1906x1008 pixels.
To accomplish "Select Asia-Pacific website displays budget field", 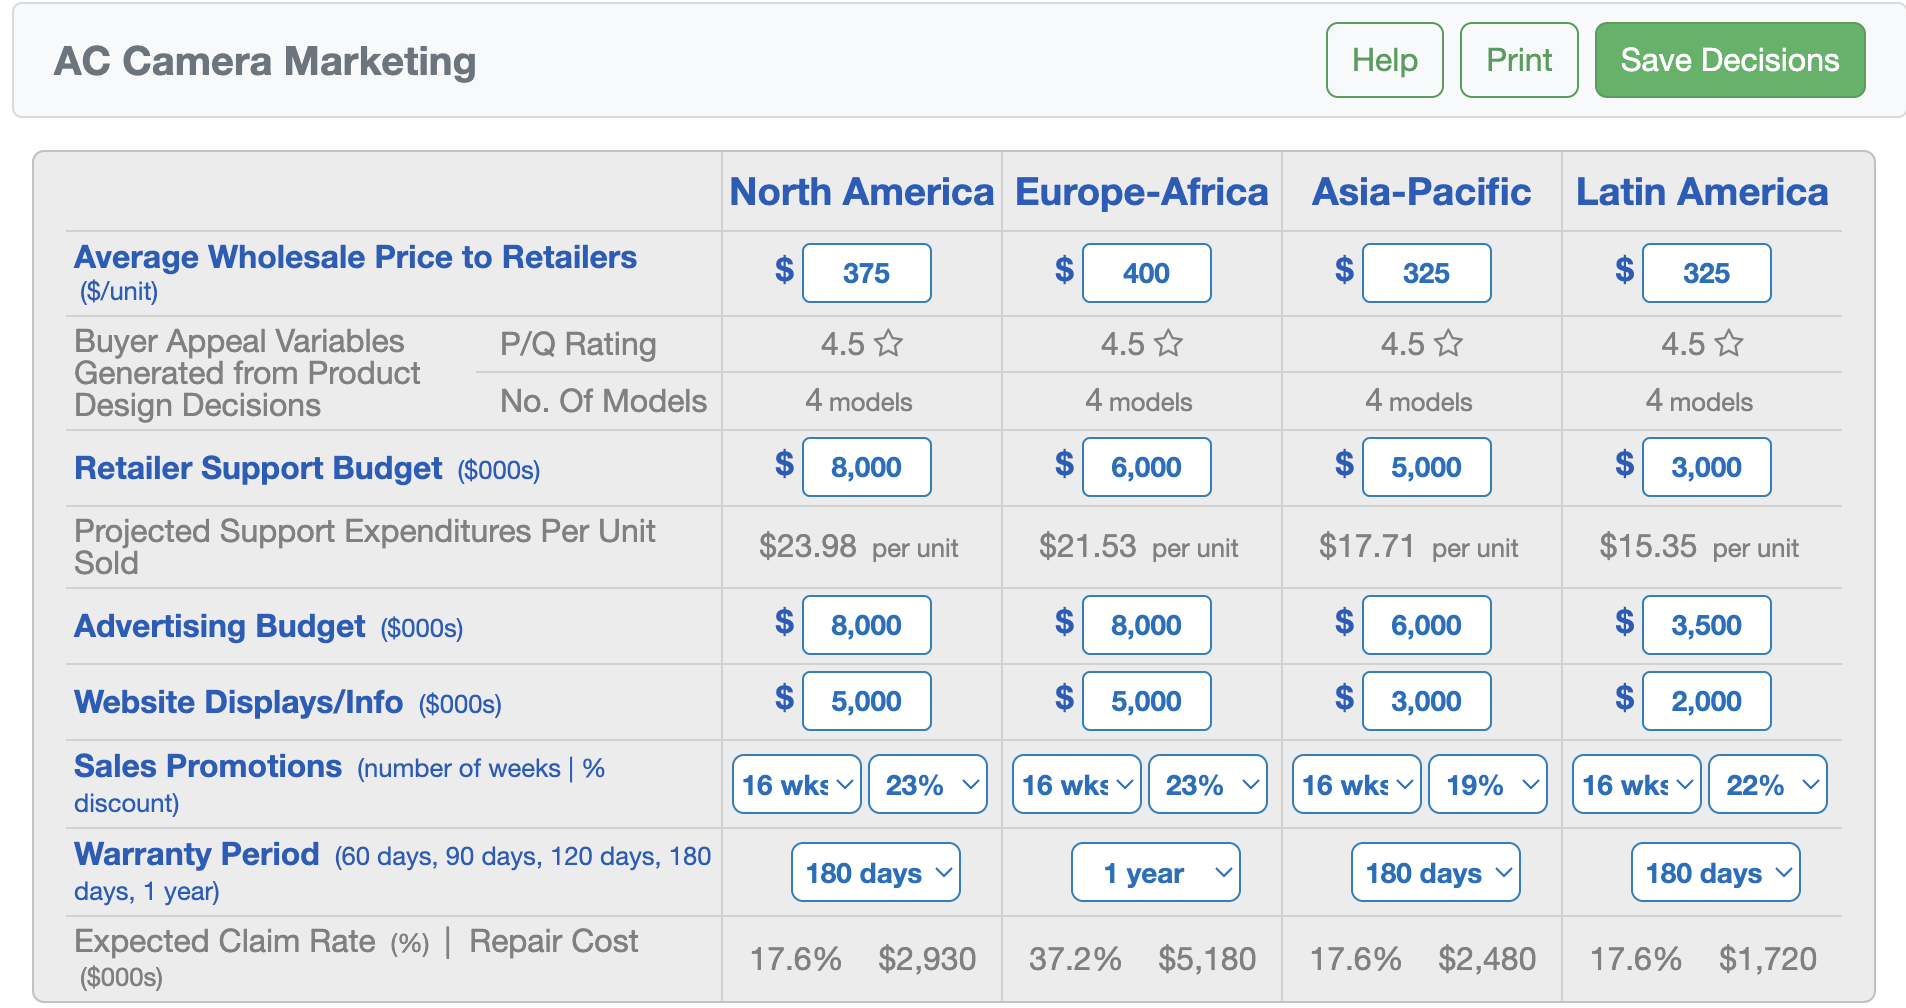I will coord(1426,701).
